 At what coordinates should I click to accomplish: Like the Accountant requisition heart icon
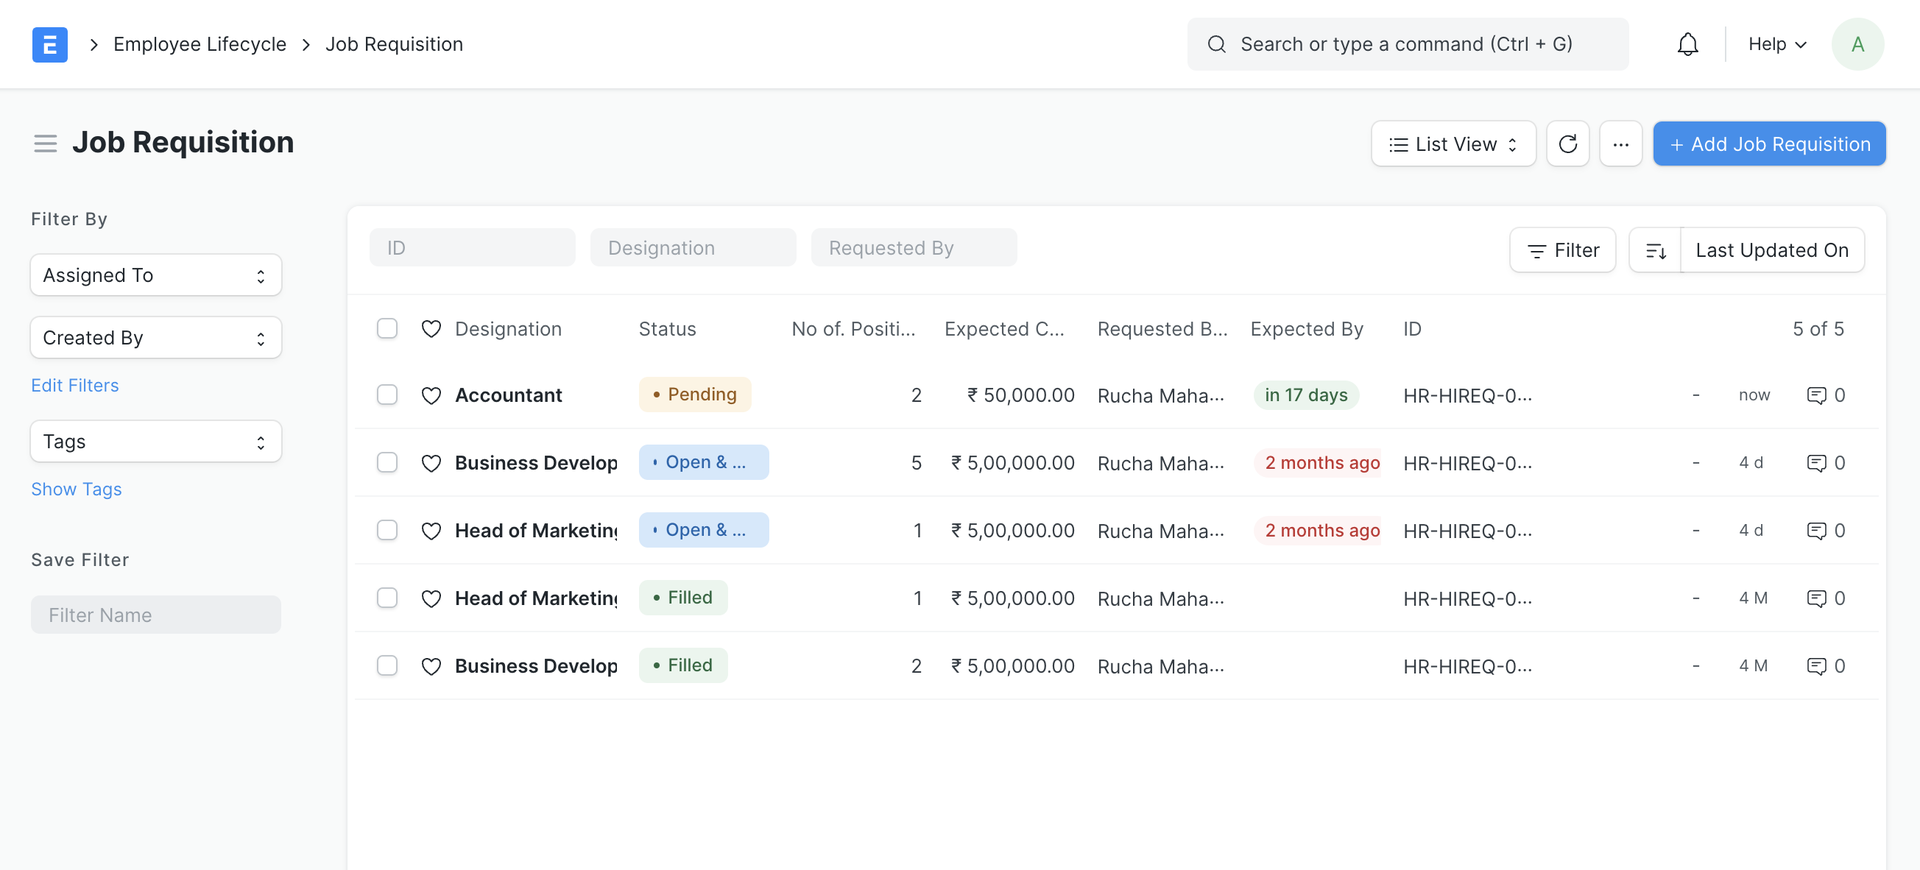click(x=431, y=396)
